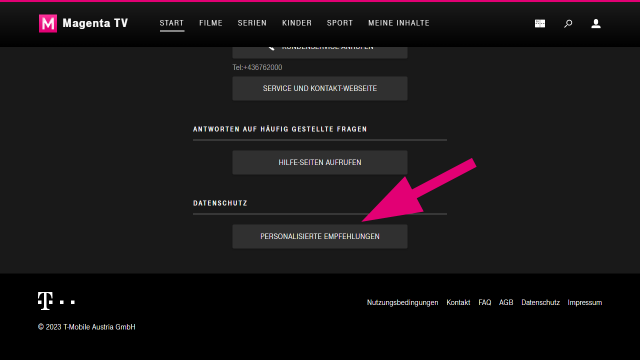Click the Tel:+436762000 phone number
640x360 pixels.
tap(257, 67)
